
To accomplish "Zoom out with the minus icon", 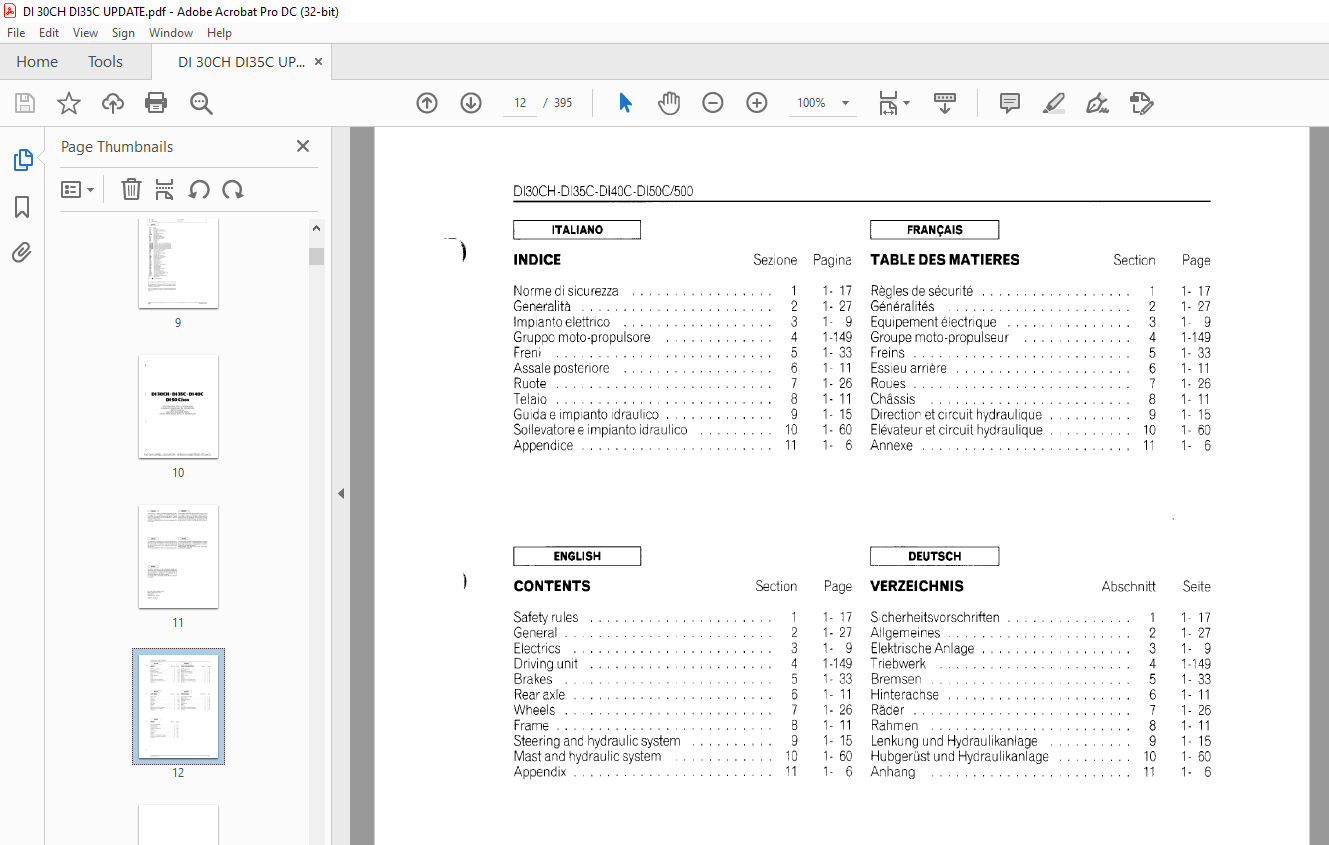I will pyautogui.click(x=713, y=103).
